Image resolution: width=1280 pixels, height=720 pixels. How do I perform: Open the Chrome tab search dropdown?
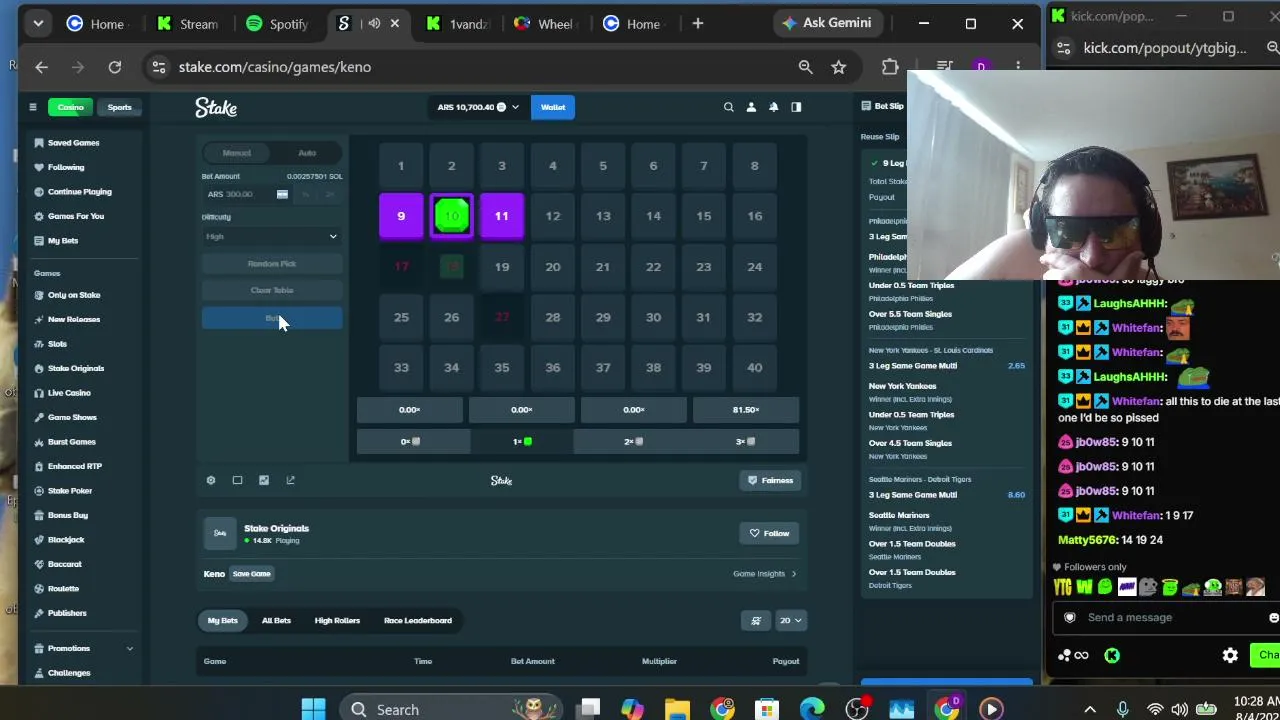38,24
